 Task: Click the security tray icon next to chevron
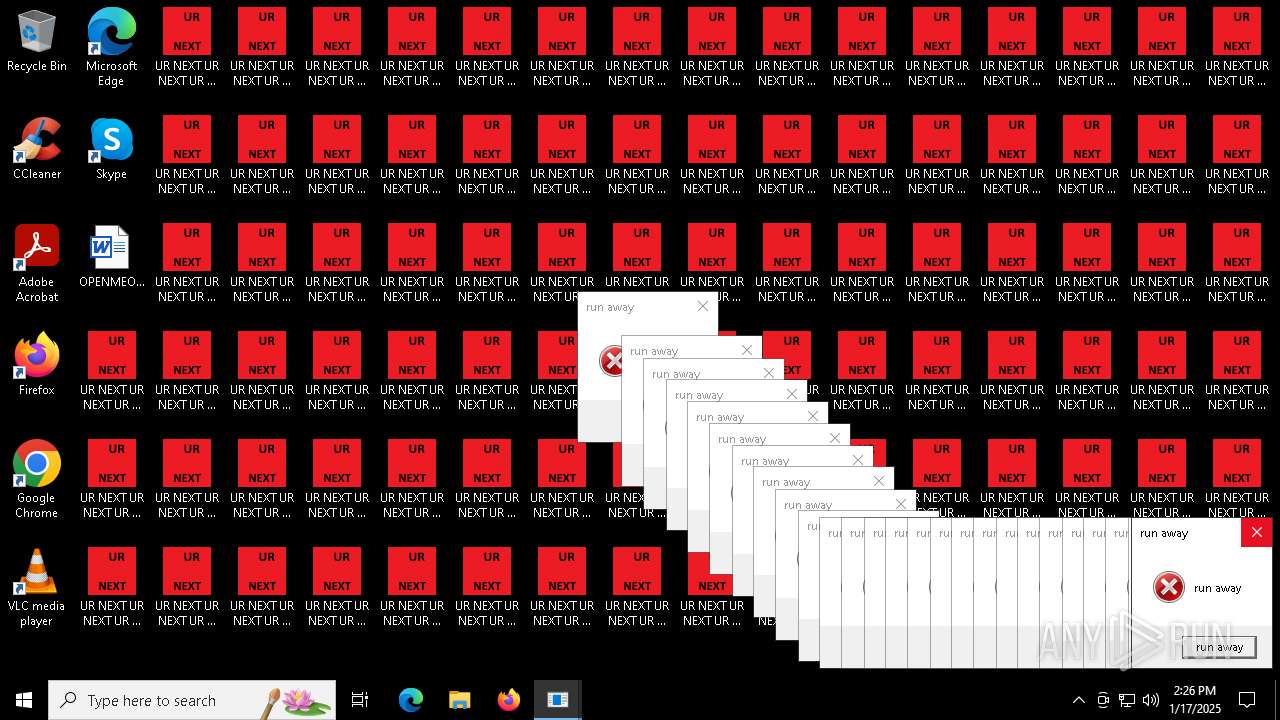pyautogui.click(x=1103, y=700)
